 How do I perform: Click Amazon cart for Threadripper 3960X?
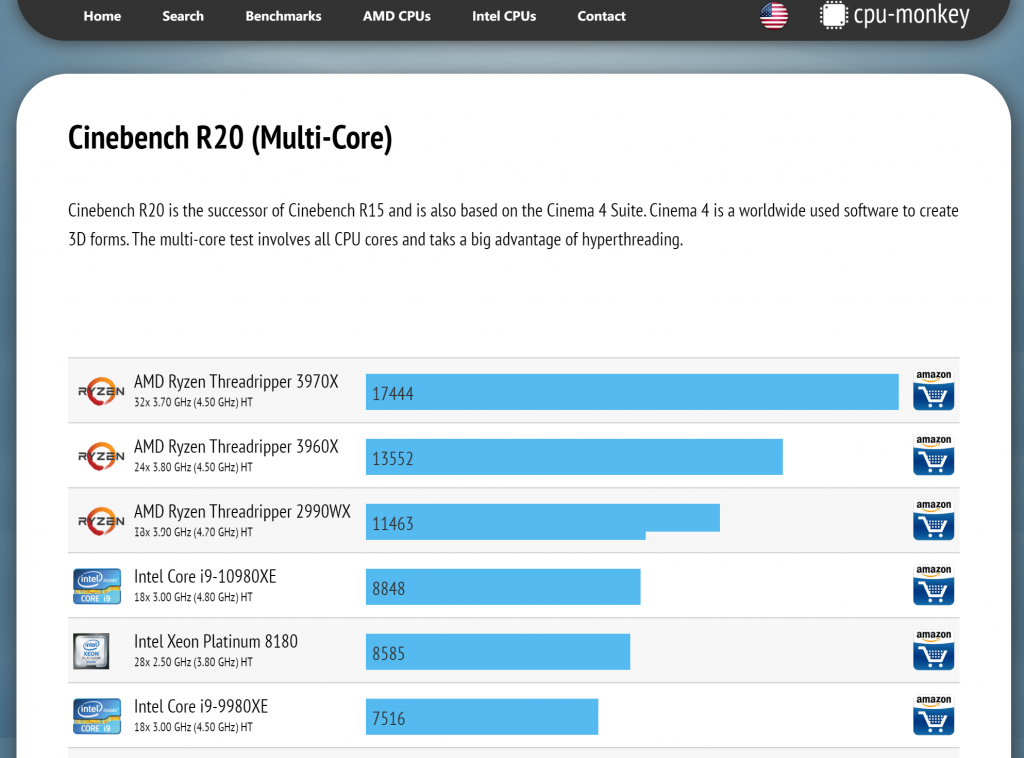[933, 455]
